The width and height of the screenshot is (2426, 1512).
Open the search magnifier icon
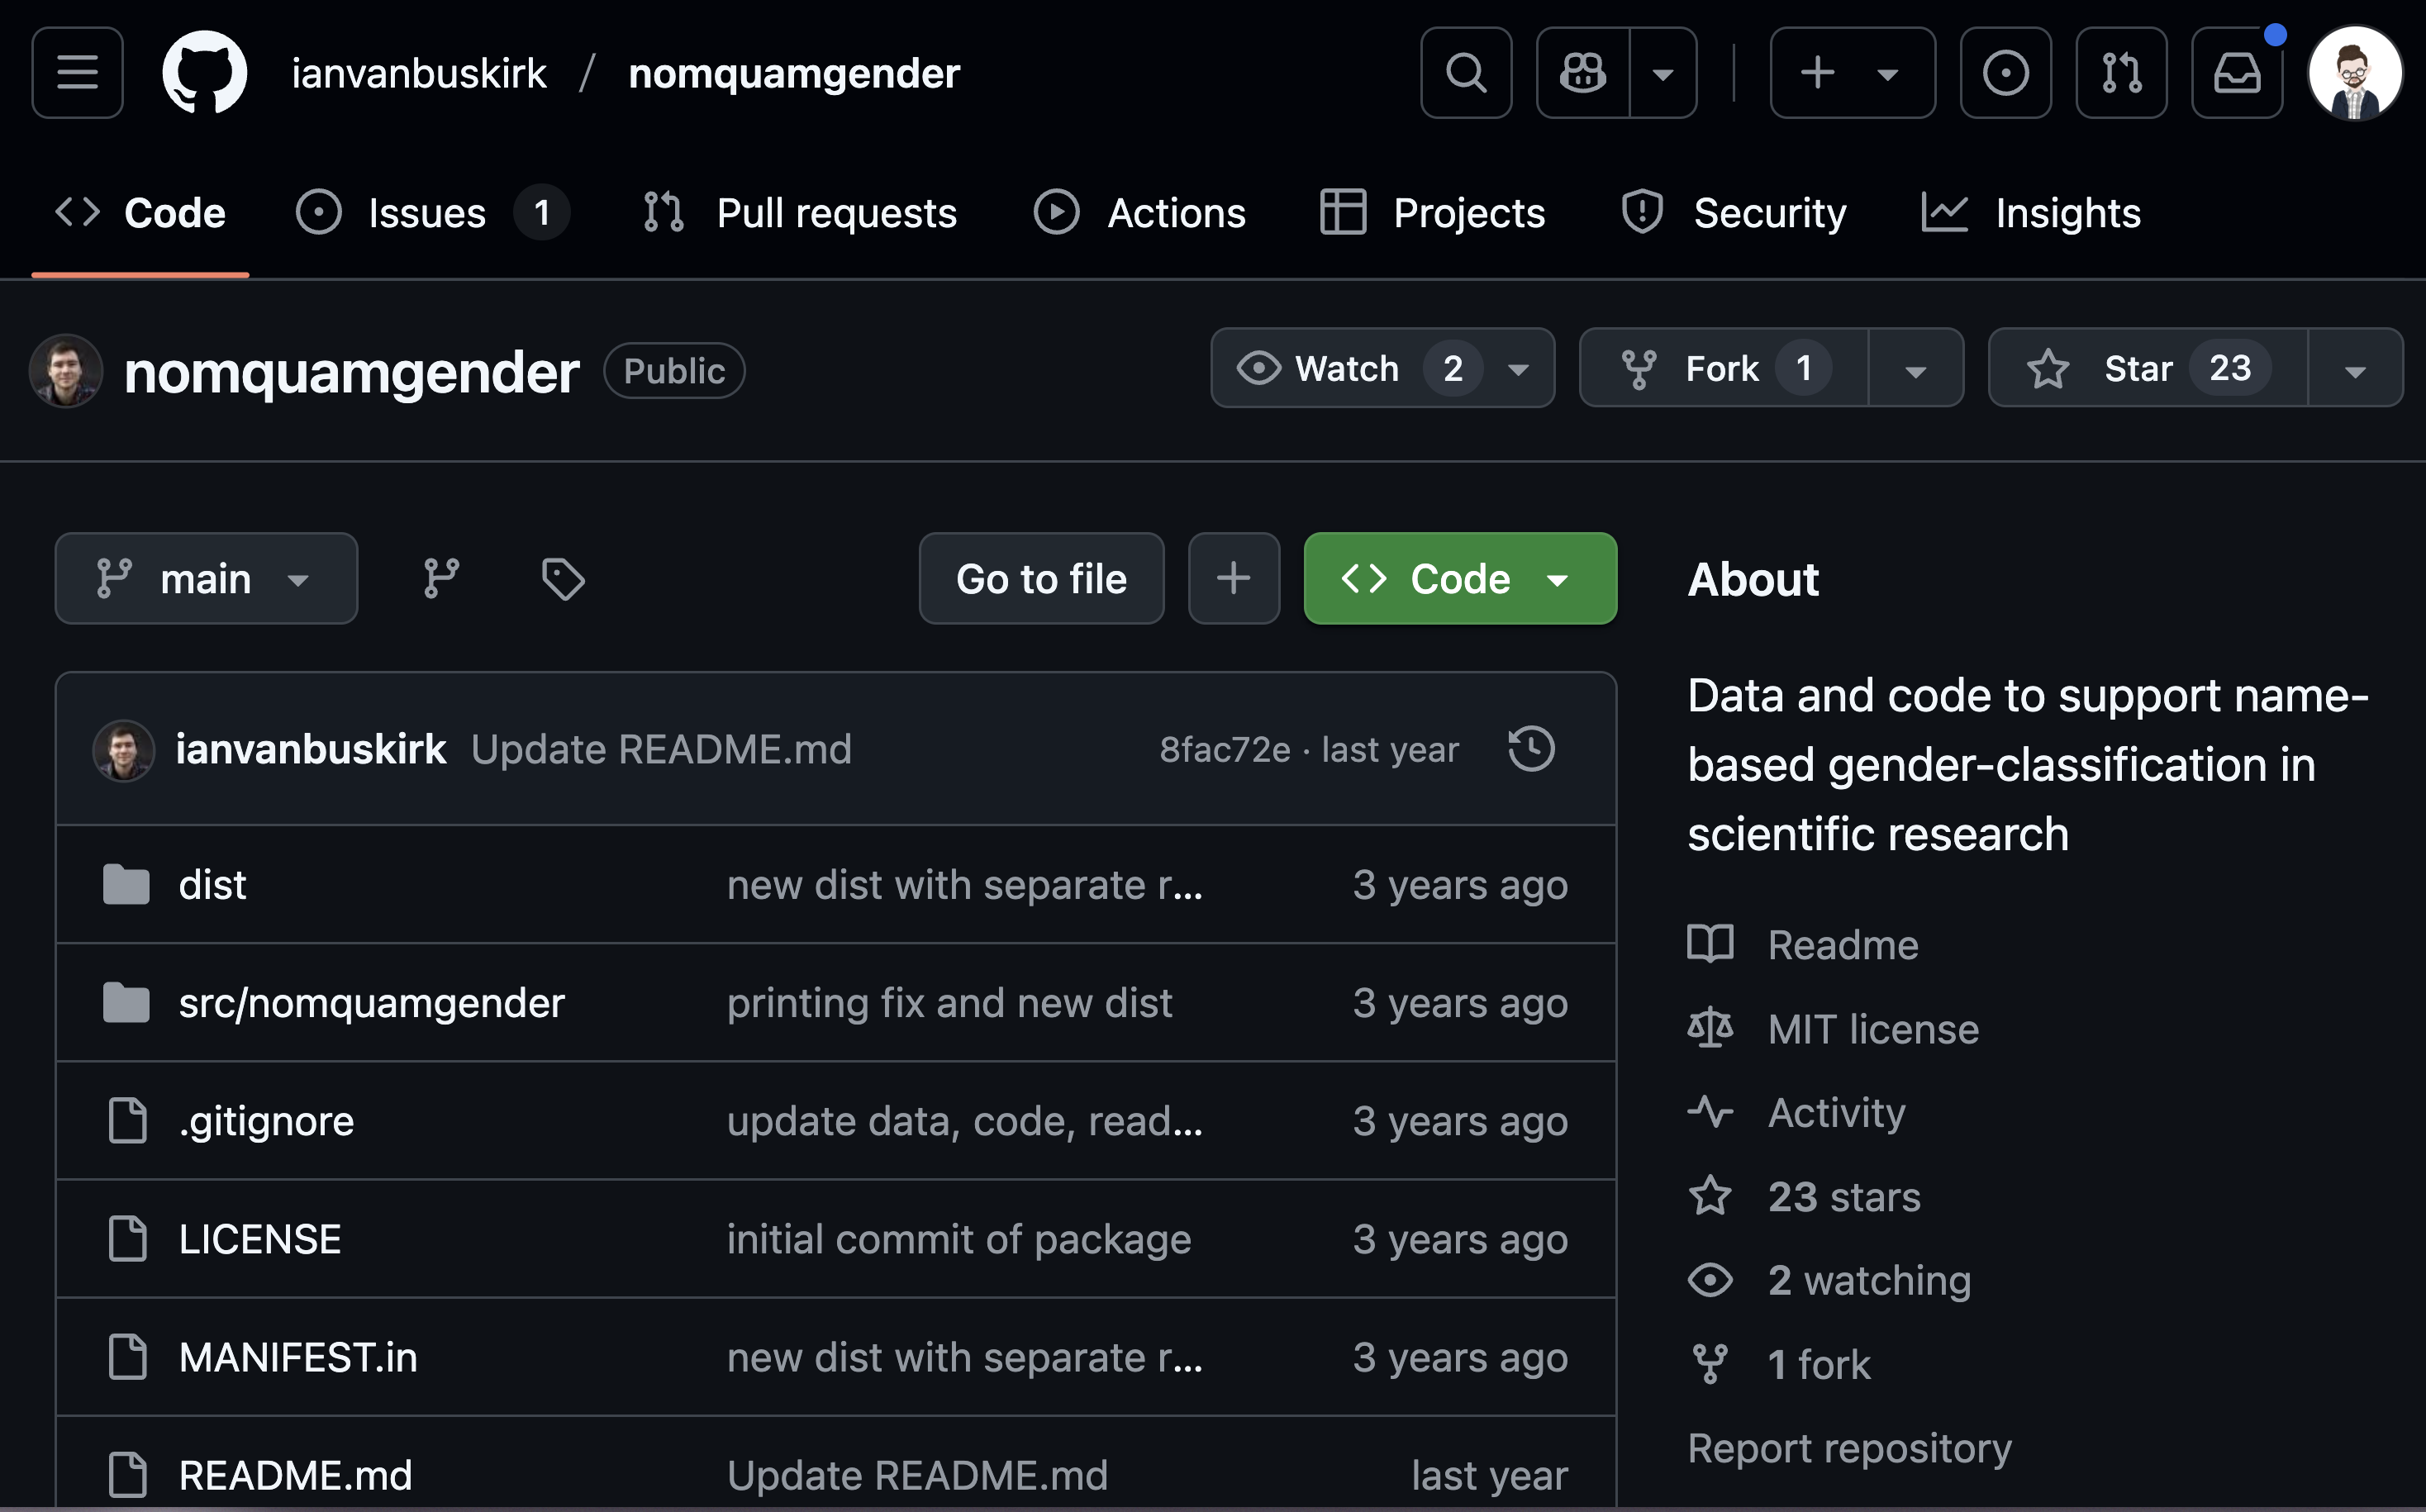[1466, 73]
